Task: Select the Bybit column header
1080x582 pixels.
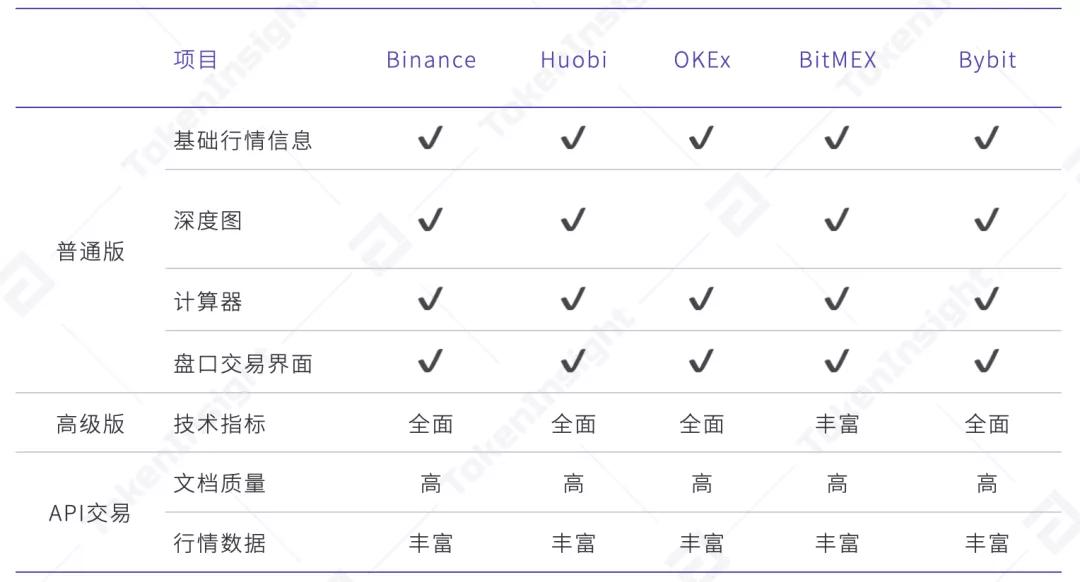Action: pos(987,60)
